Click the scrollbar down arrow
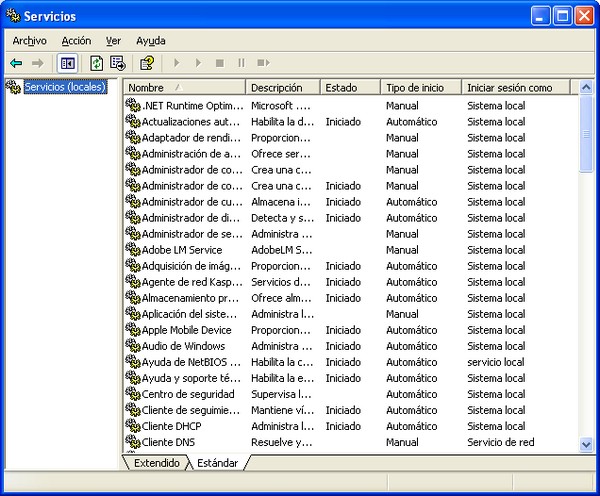The image size is (600, 496). click(x=586, y=444)
